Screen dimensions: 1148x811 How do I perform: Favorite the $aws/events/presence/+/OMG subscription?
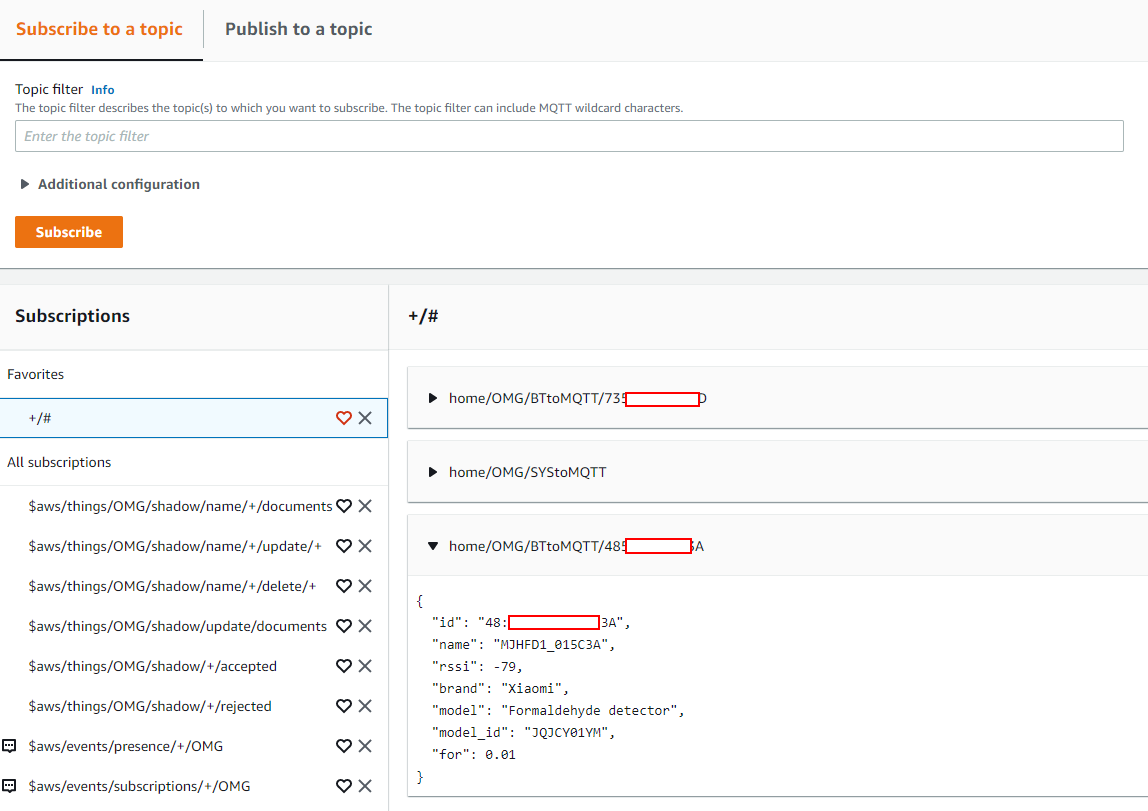344,746
